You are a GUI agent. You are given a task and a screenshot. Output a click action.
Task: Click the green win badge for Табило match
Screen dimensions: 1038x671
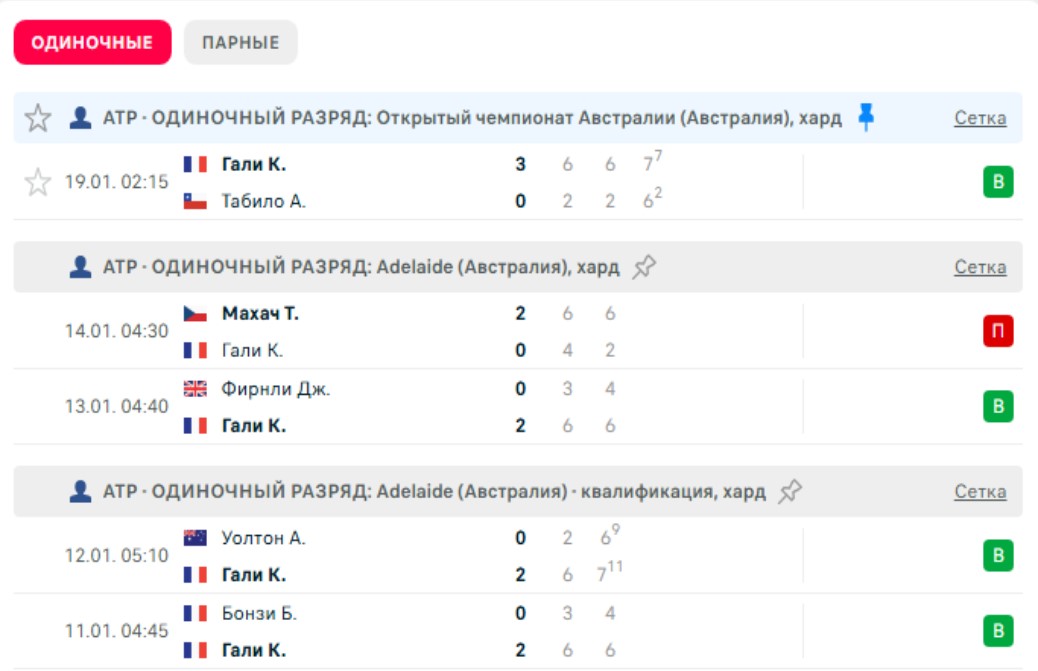point(997,182)
